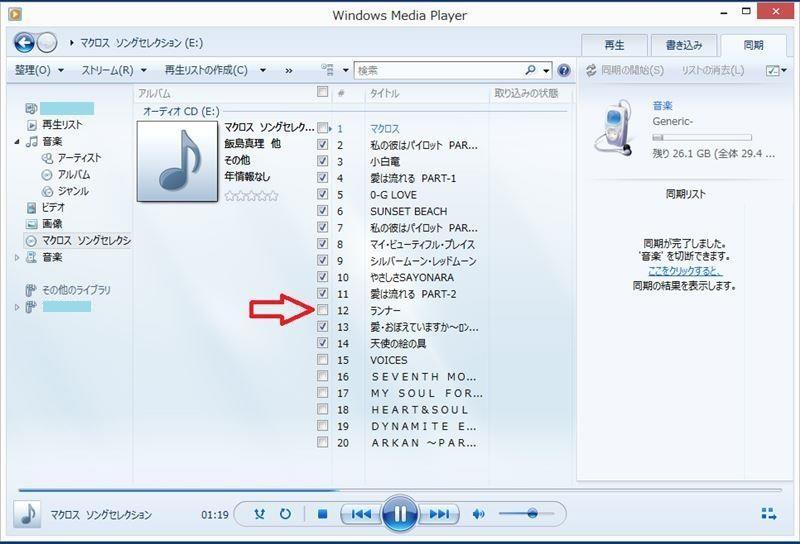Viewport: 800px width, 544px height.
Task: Click the Forward navigation arrow
Action: pyautogui.click(x=47, y=43)
